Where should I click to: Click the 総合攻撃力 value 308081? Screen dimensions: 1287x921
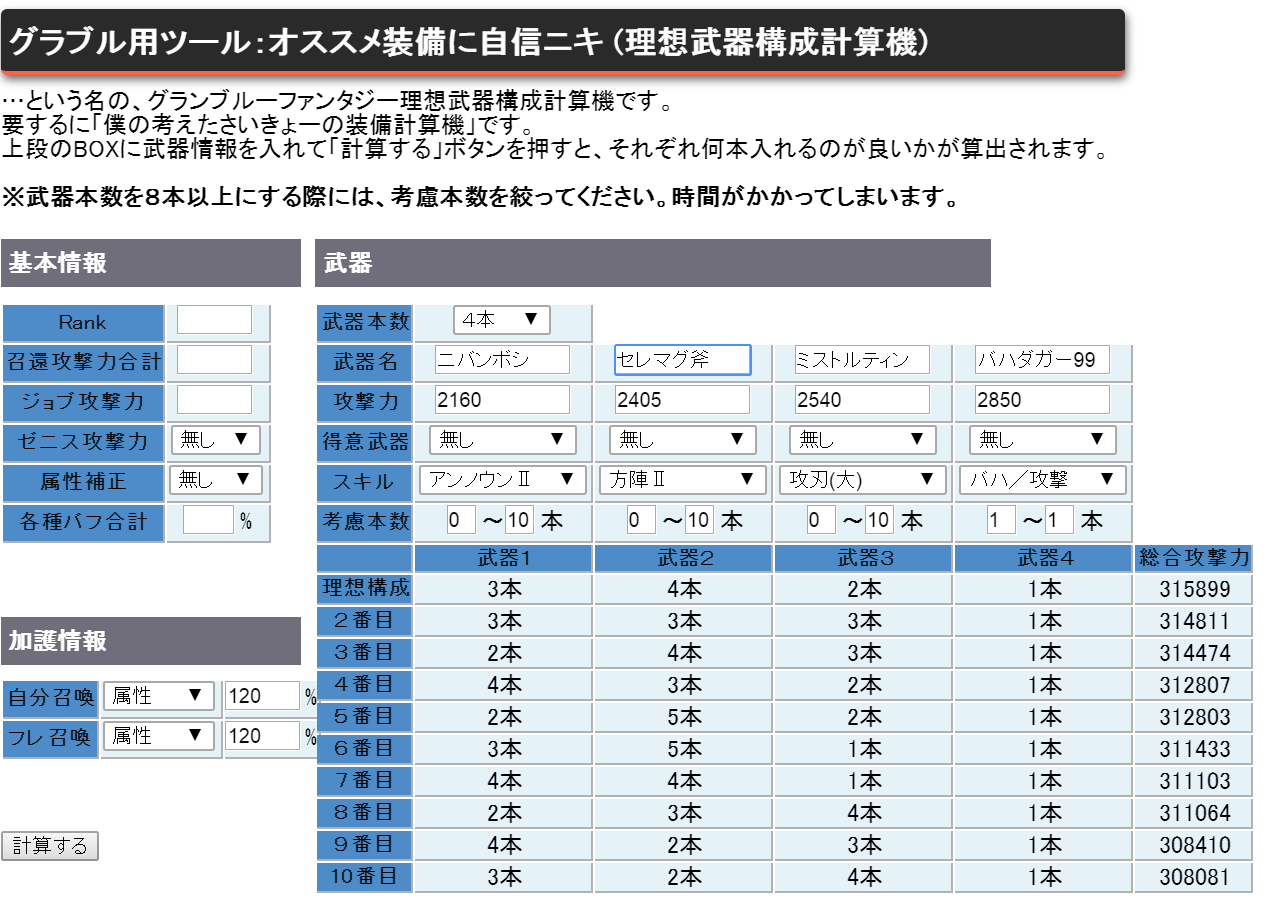point(1194,877)
